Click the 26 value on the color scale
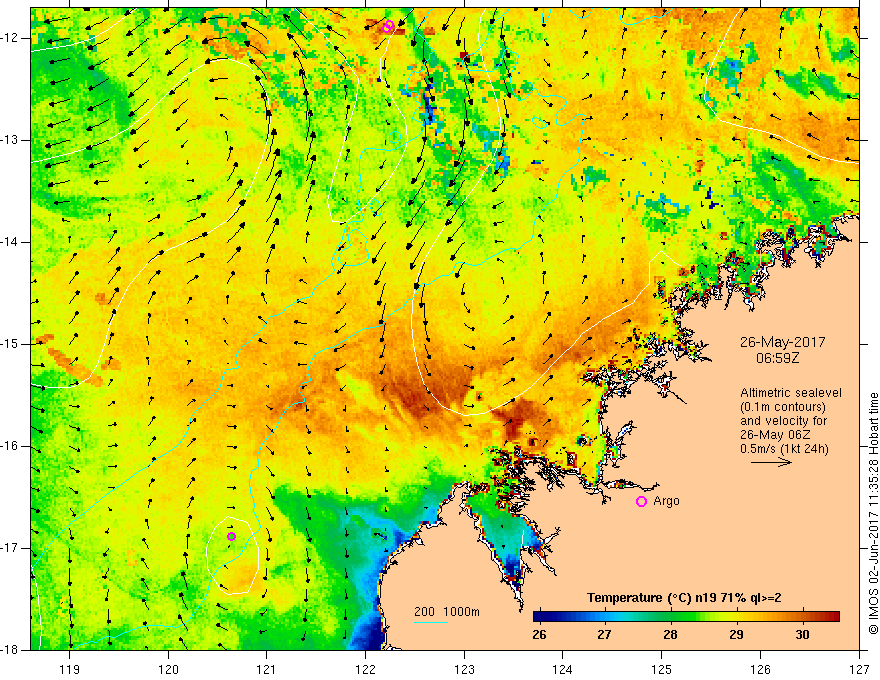 point(539,635)
